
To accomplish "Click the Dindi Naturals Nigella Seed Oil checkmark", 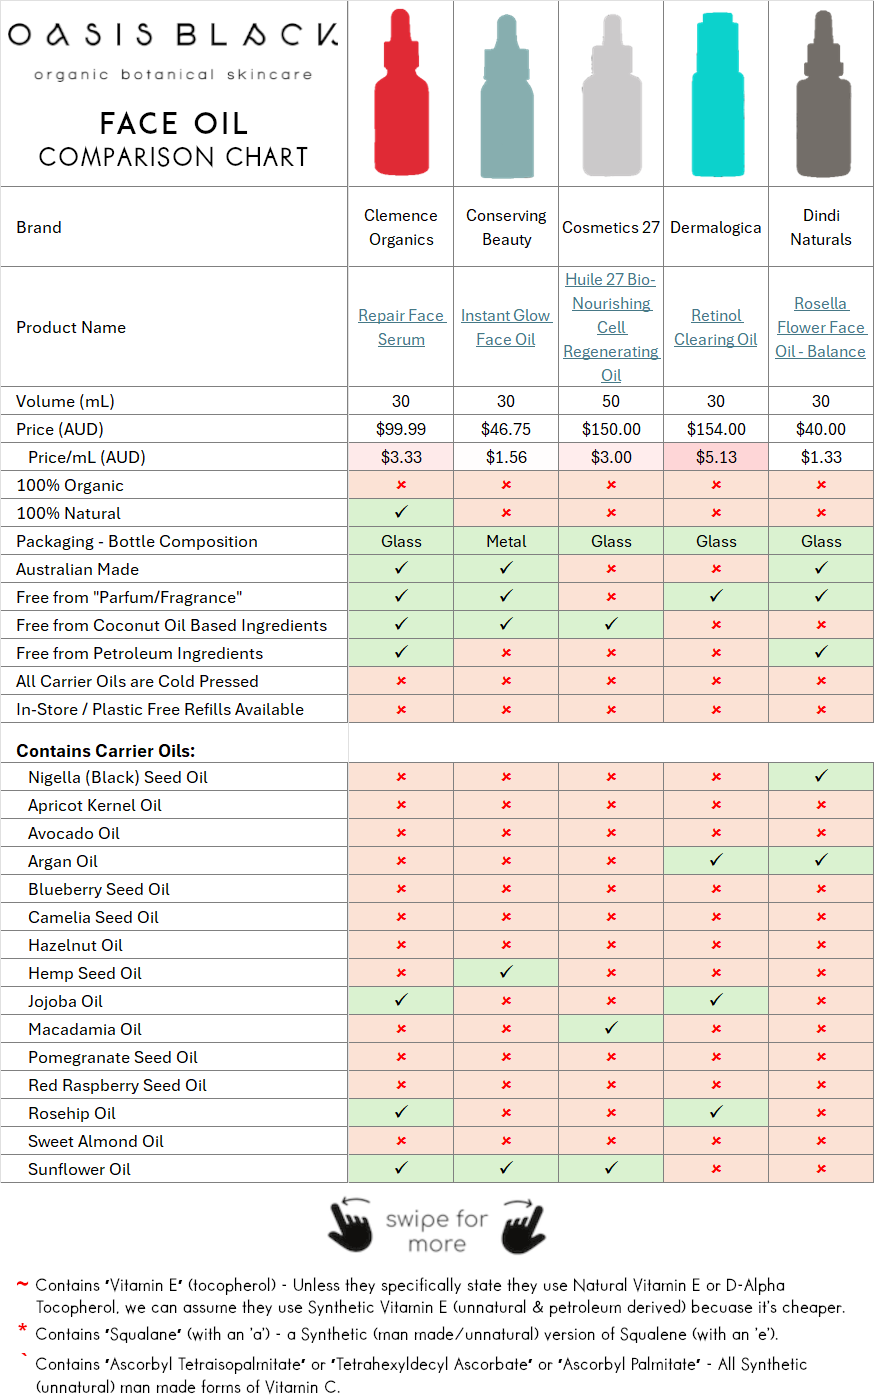I will pyautogui.click(x=821, y=776).
